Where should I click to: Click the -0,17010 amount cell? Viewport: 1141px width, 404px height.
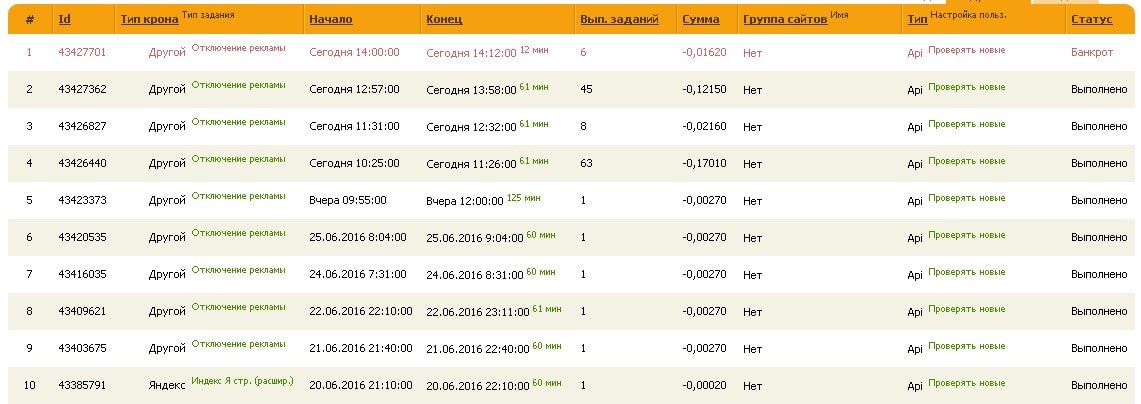pos(705,163)
